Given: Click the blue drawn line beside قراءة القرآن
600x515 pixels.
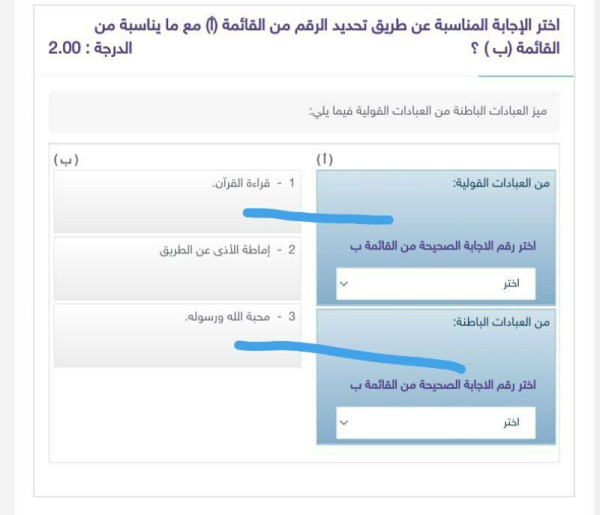Looking at the screenshot, I should coord(320,217).
